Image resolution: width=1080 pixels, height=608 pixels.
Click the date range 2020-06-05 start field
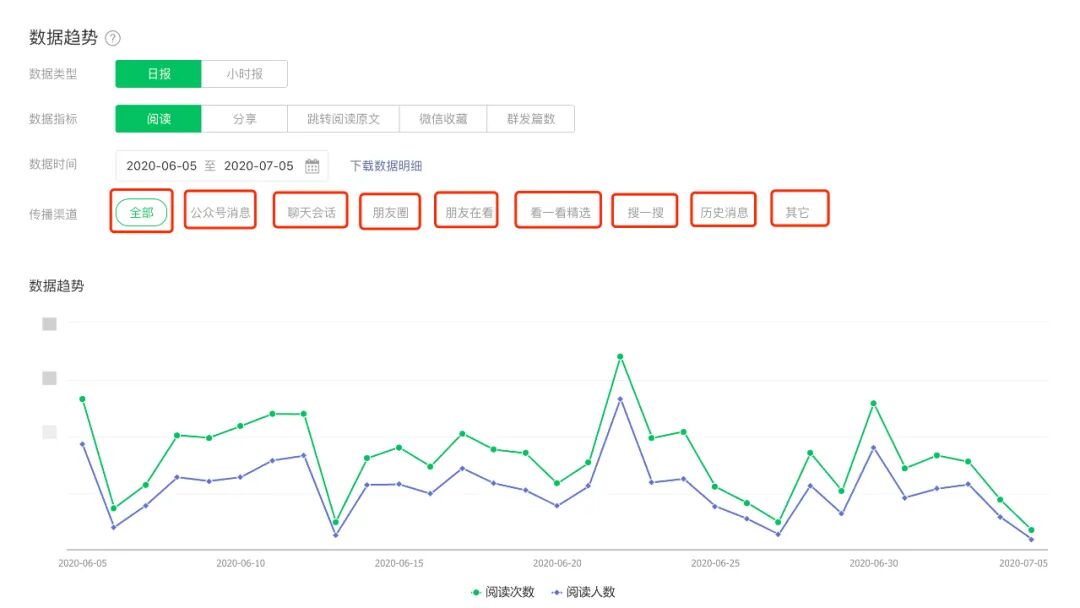click(x=161, y=166)
